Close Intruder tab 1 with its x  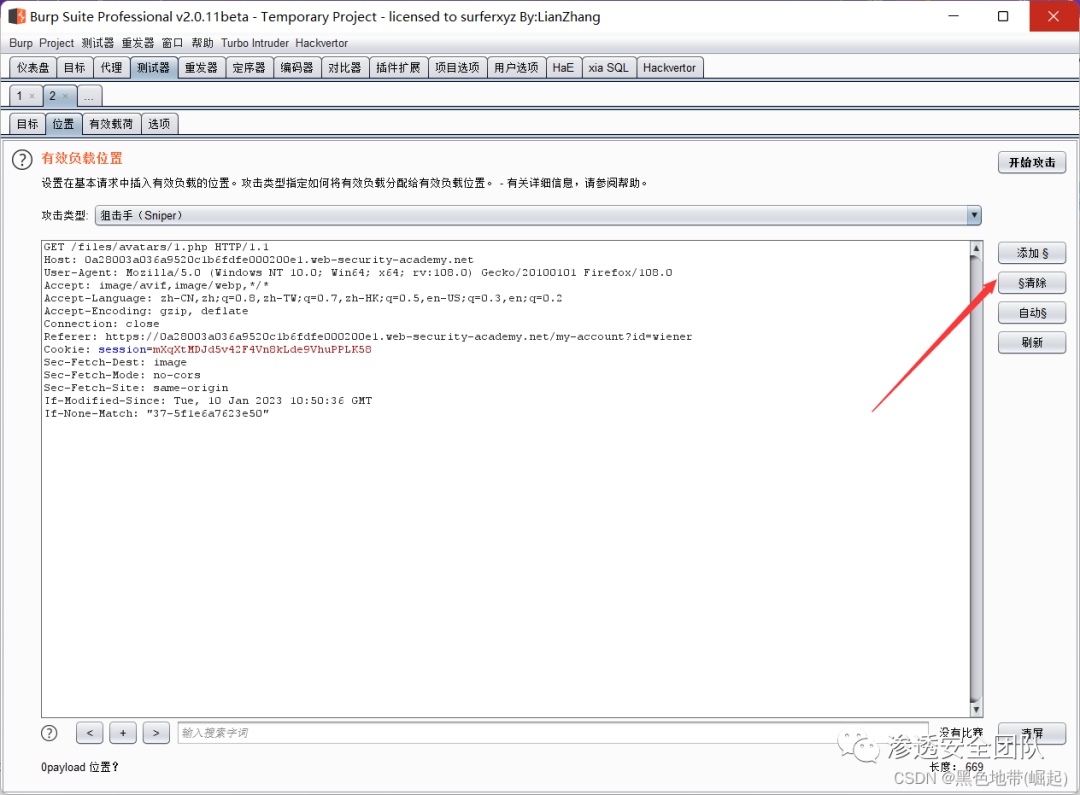coord(32,96)
